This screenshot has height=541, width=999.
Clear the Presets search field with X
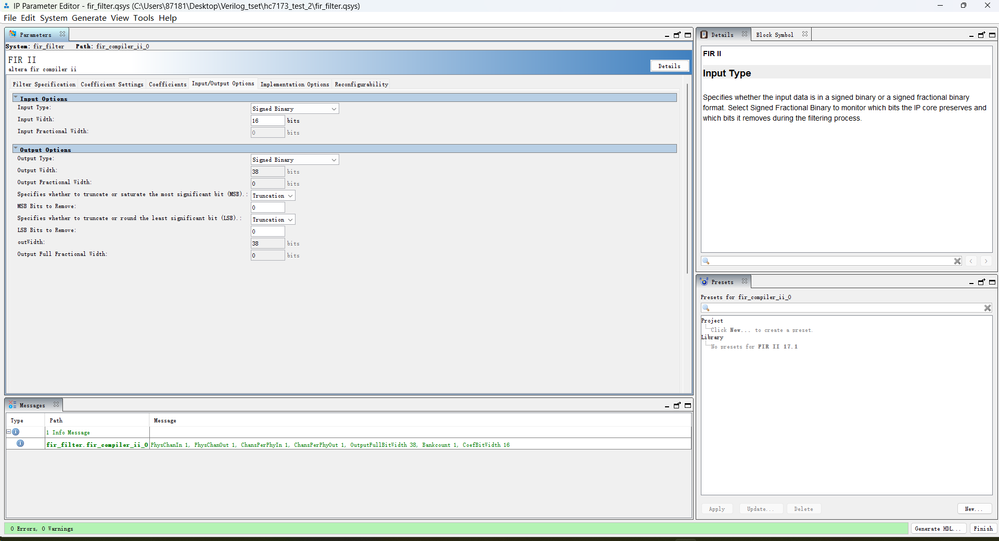click(988, 308)
